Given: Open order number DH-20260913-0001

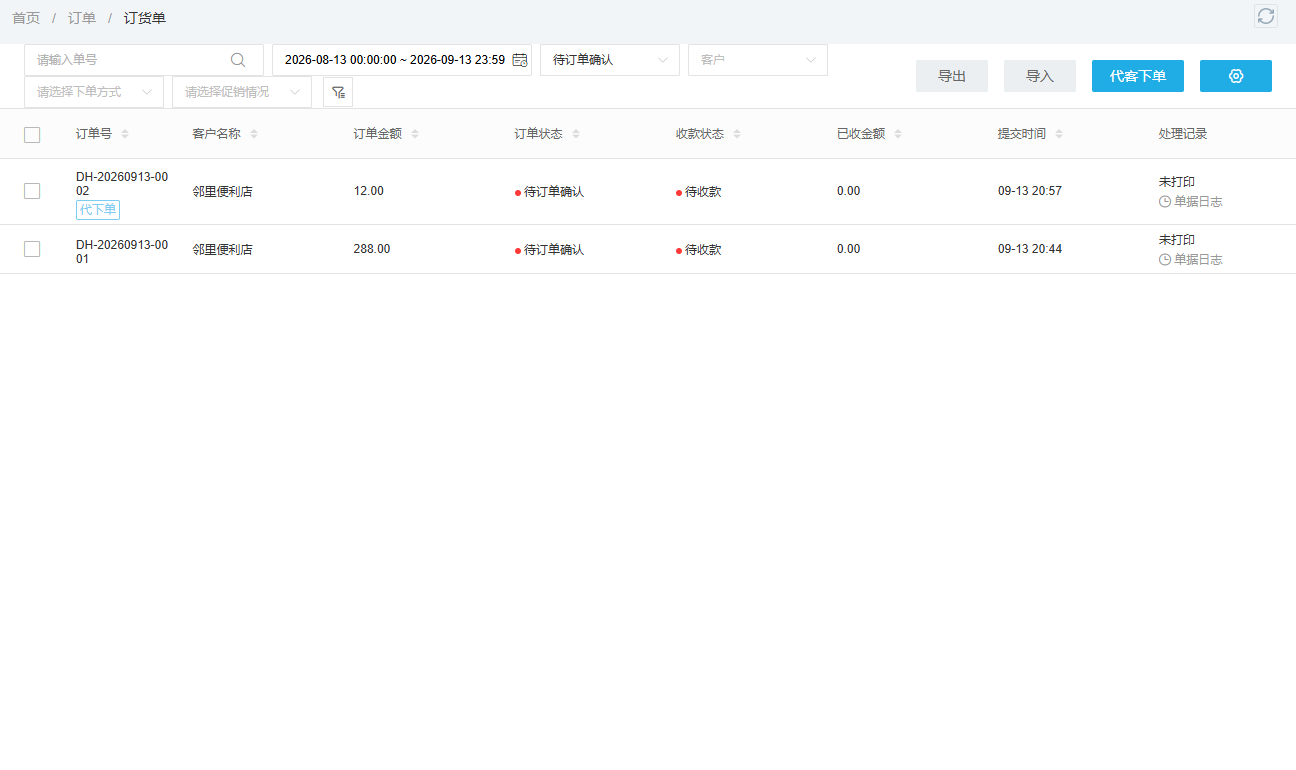Looking at the screenshot, I should coord(122,251).
